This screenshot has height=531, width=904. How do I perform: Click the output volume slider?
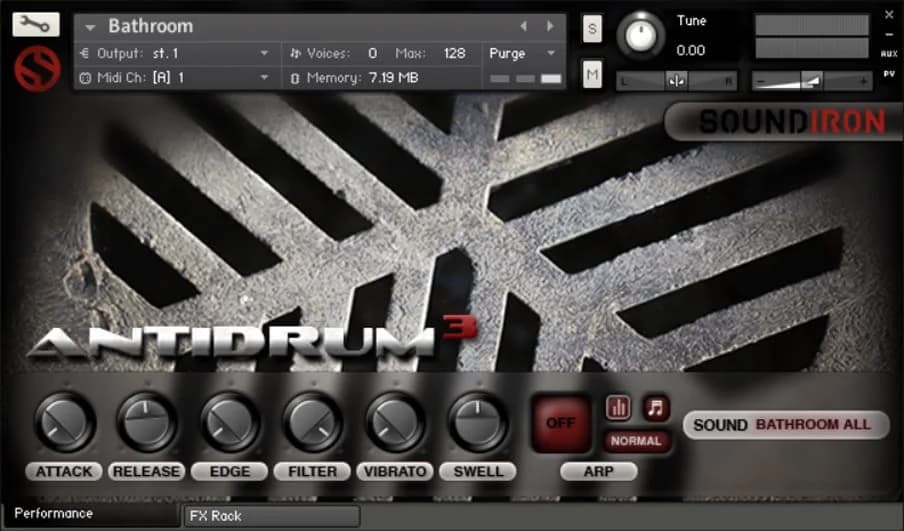point(812,81)
